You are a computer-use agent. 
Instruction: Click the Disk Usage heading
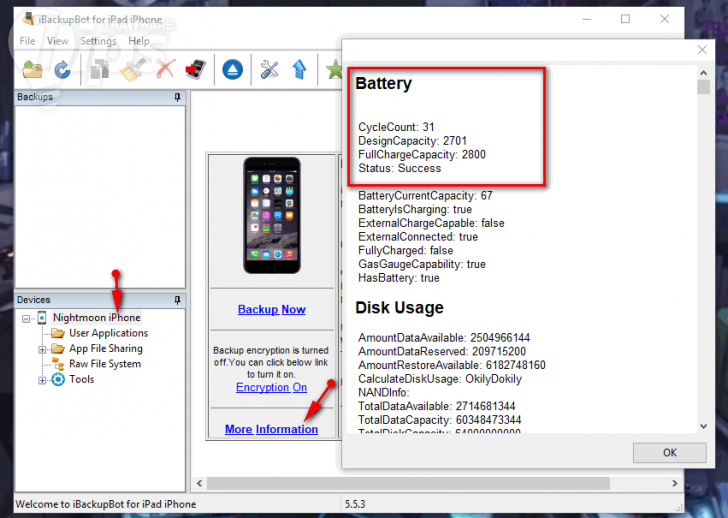pos(399,308)
